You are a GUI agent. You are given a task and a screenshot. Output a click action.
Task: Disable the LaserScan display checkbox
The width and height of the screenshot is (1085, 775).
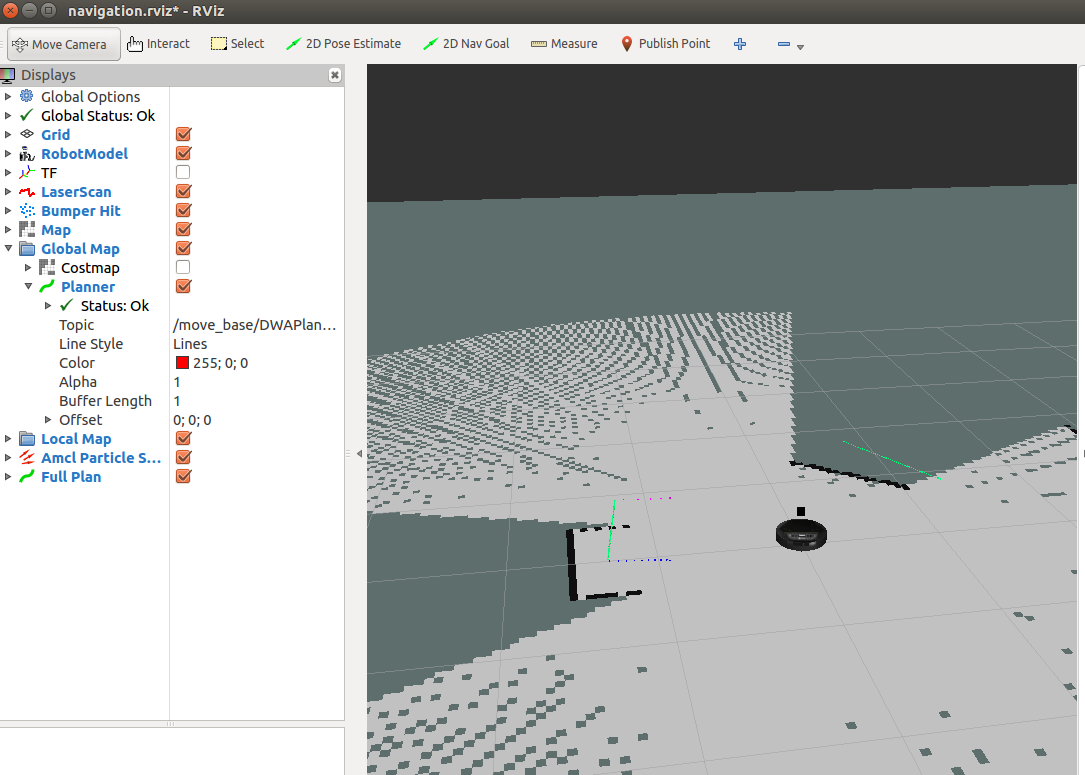[182, 191]
